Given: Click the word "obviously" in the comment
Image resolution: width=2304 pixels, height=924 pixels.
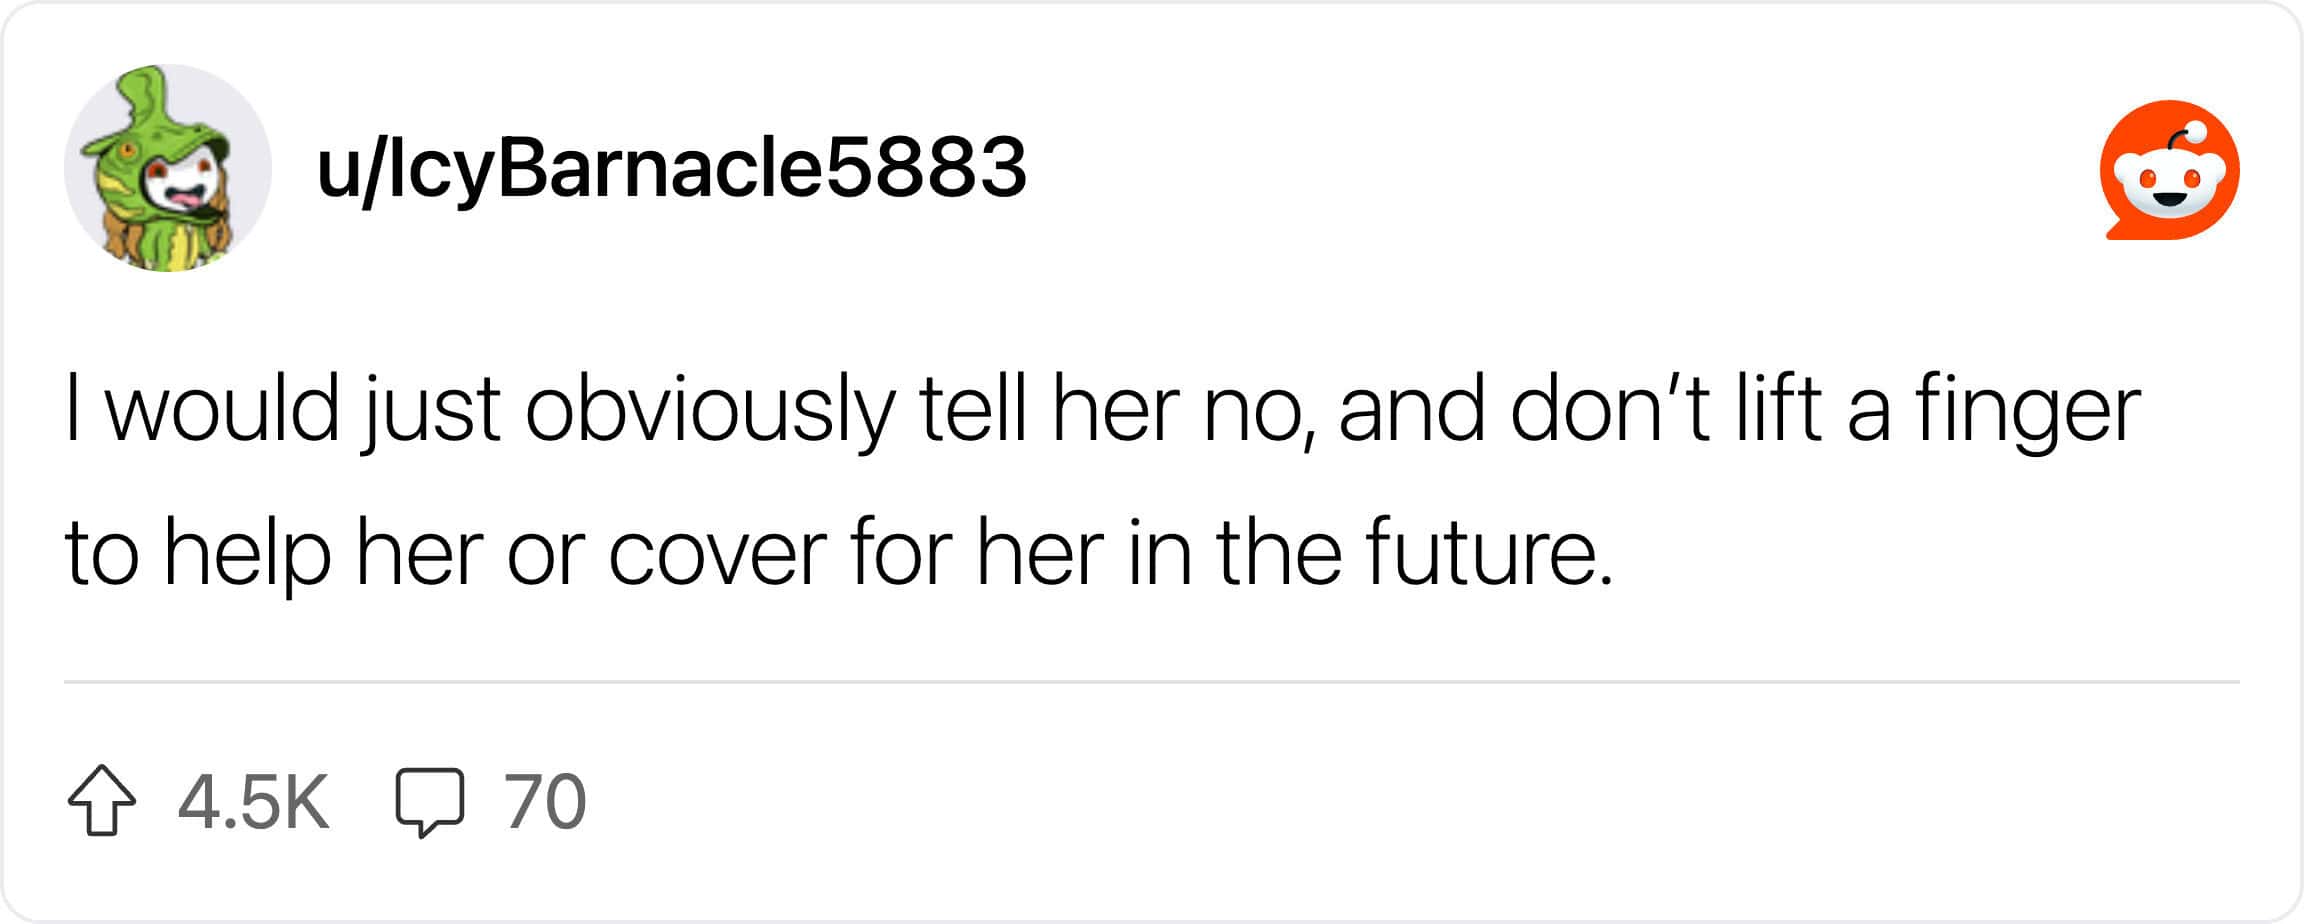Looking at the screenshot, I should point(709,410).
